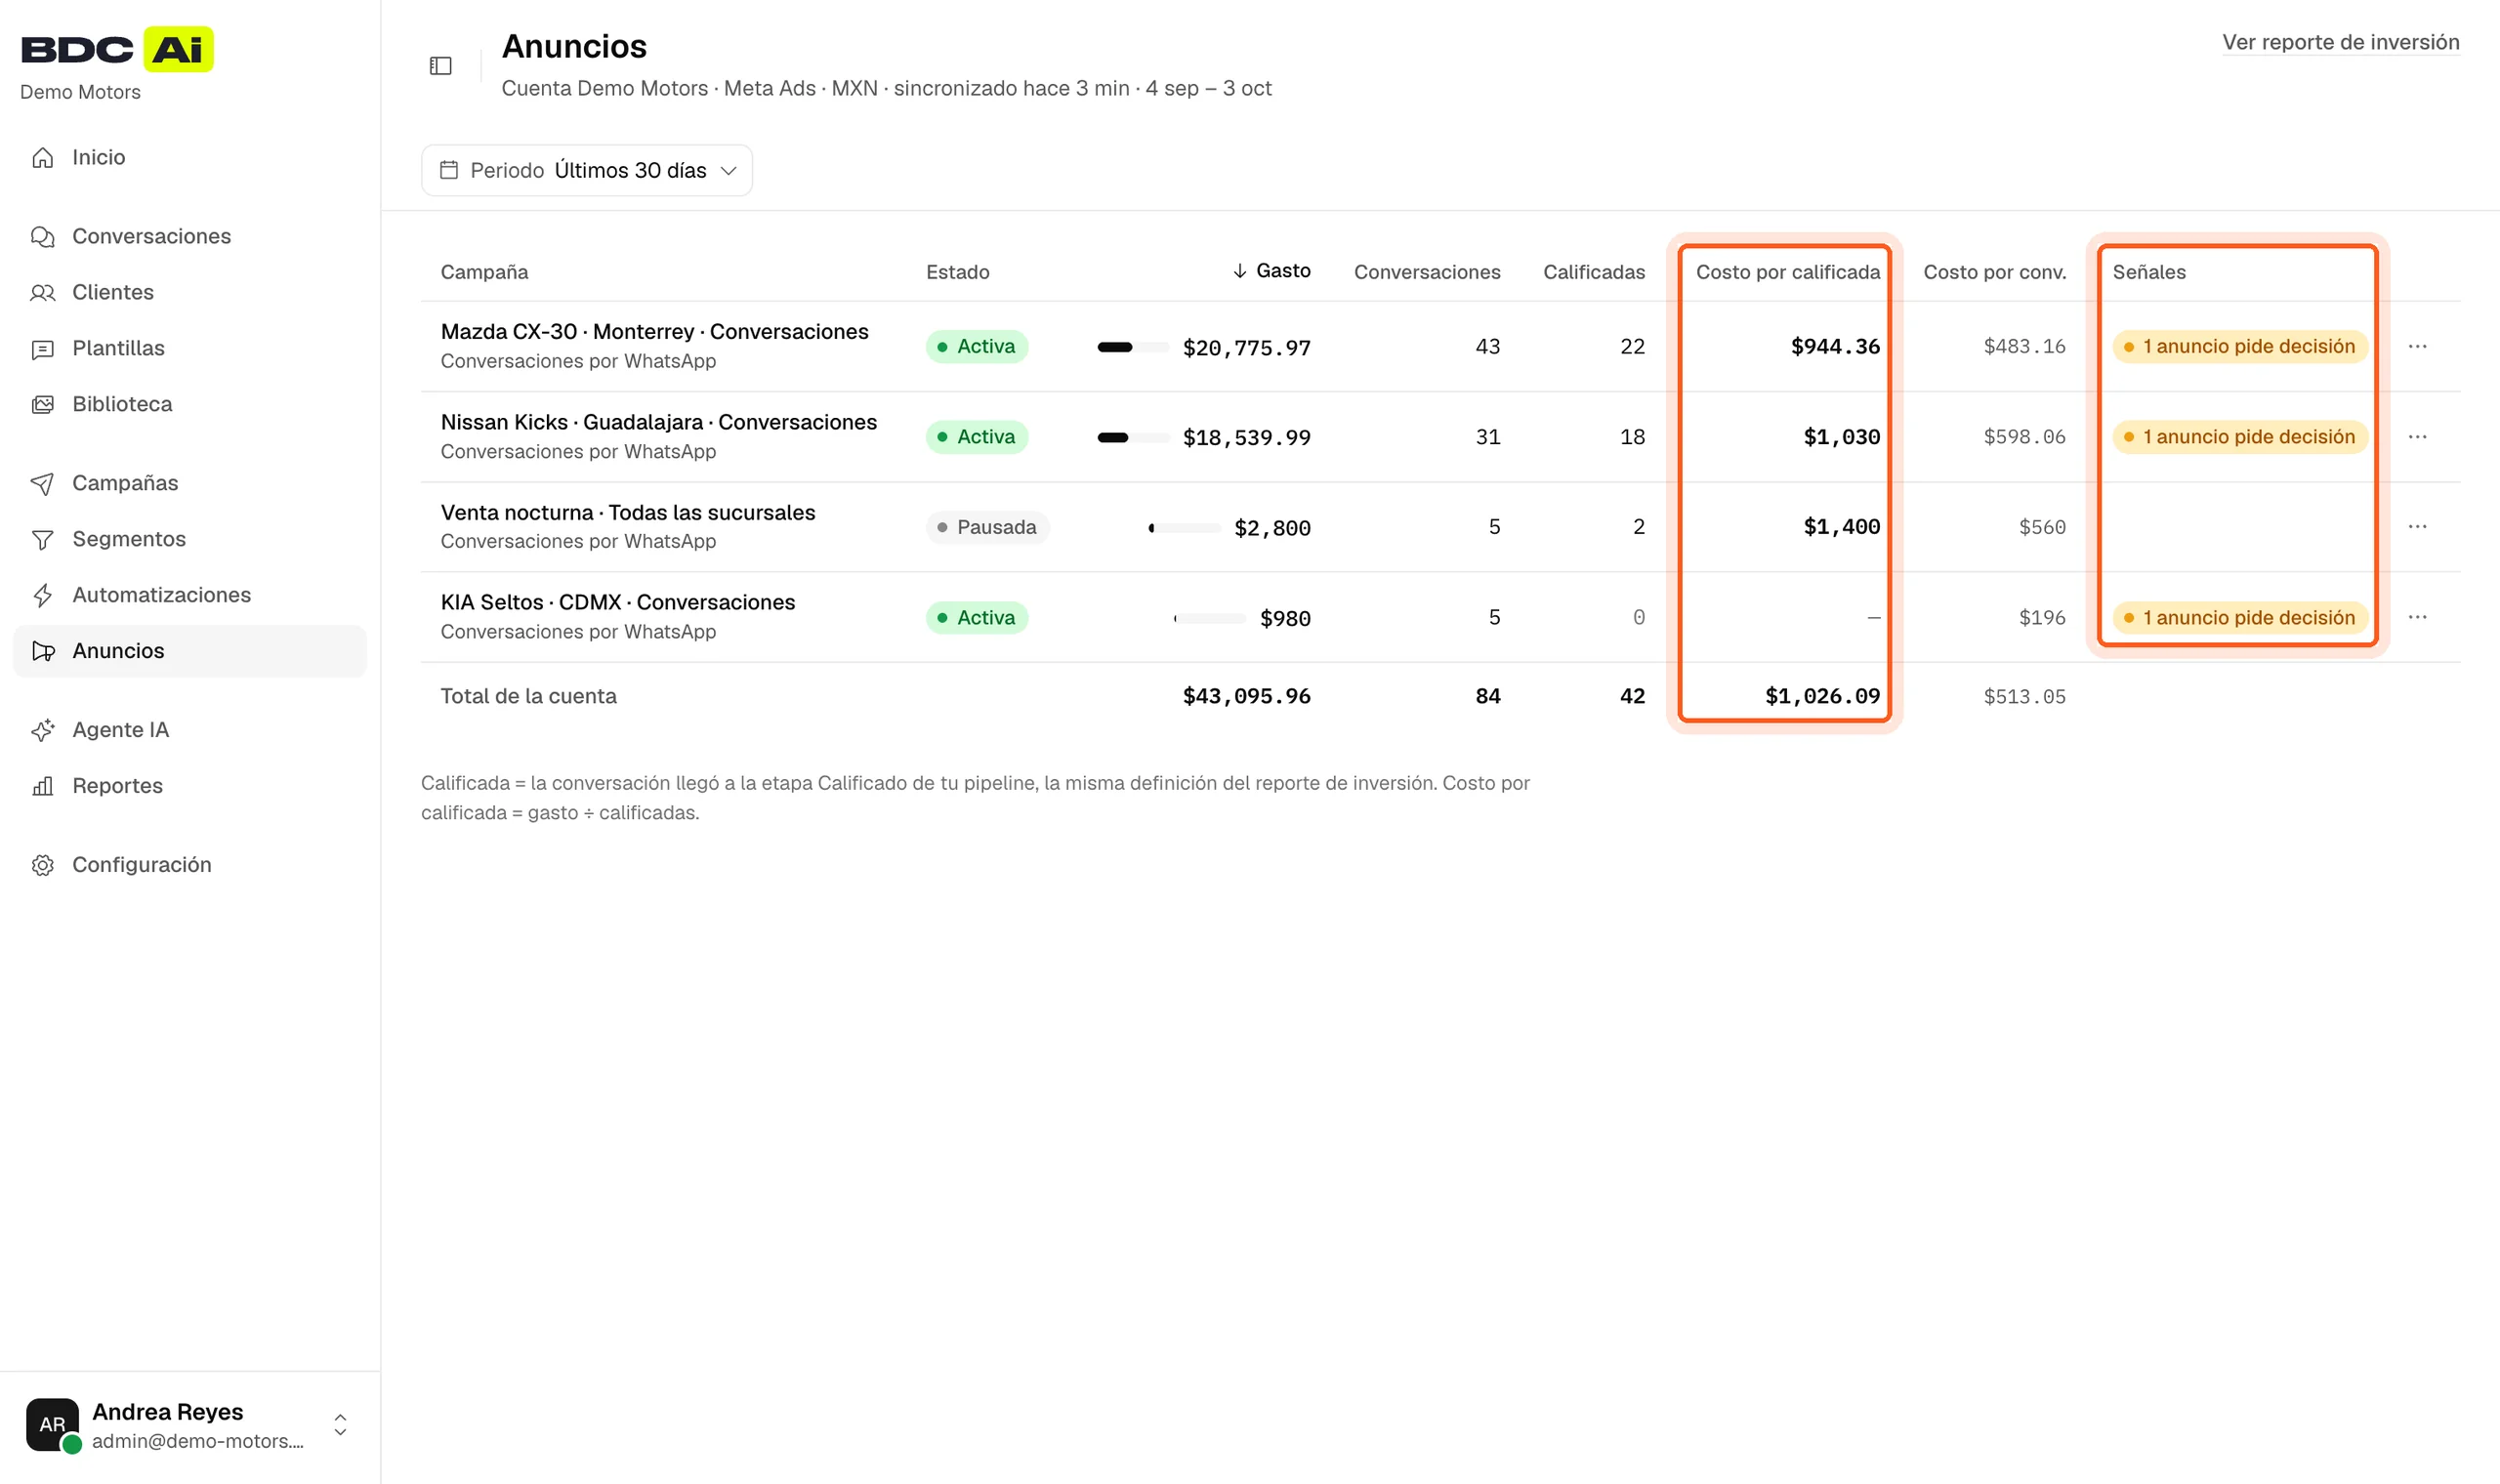
Task: Click the Inicio home icon
Action: tap(42, 157)
